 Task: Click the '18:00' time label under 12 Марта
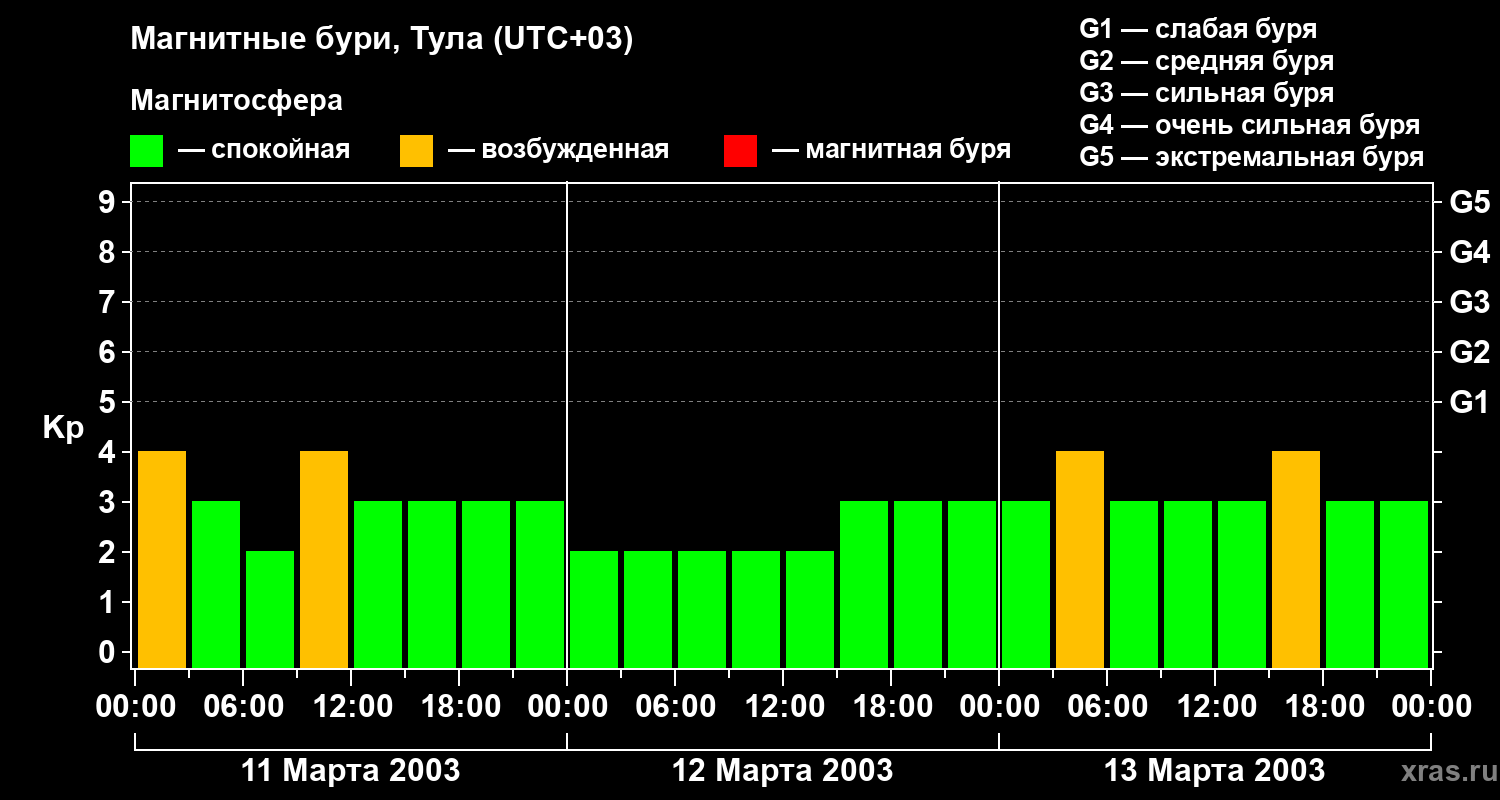click(891, 707)
